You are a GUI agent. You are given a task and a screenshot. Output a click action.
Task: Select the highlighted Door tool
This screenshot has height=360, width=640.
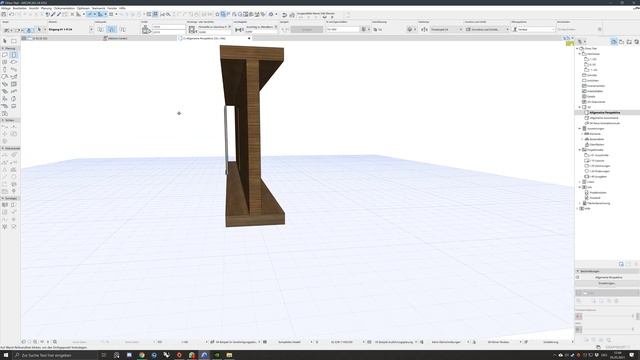[14, 55]
